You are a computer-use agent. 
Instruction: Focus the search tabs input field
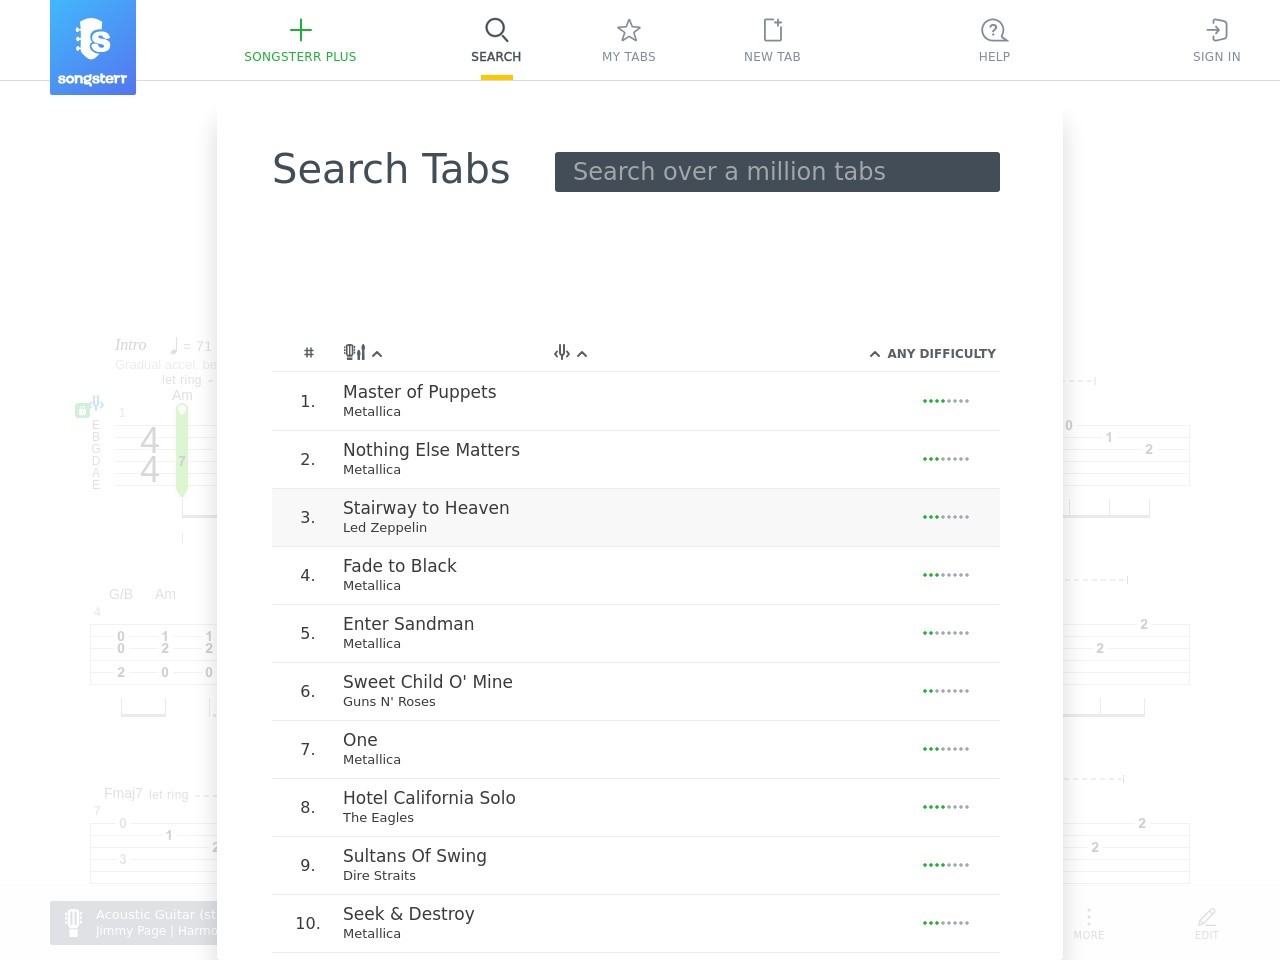(777, 172)
